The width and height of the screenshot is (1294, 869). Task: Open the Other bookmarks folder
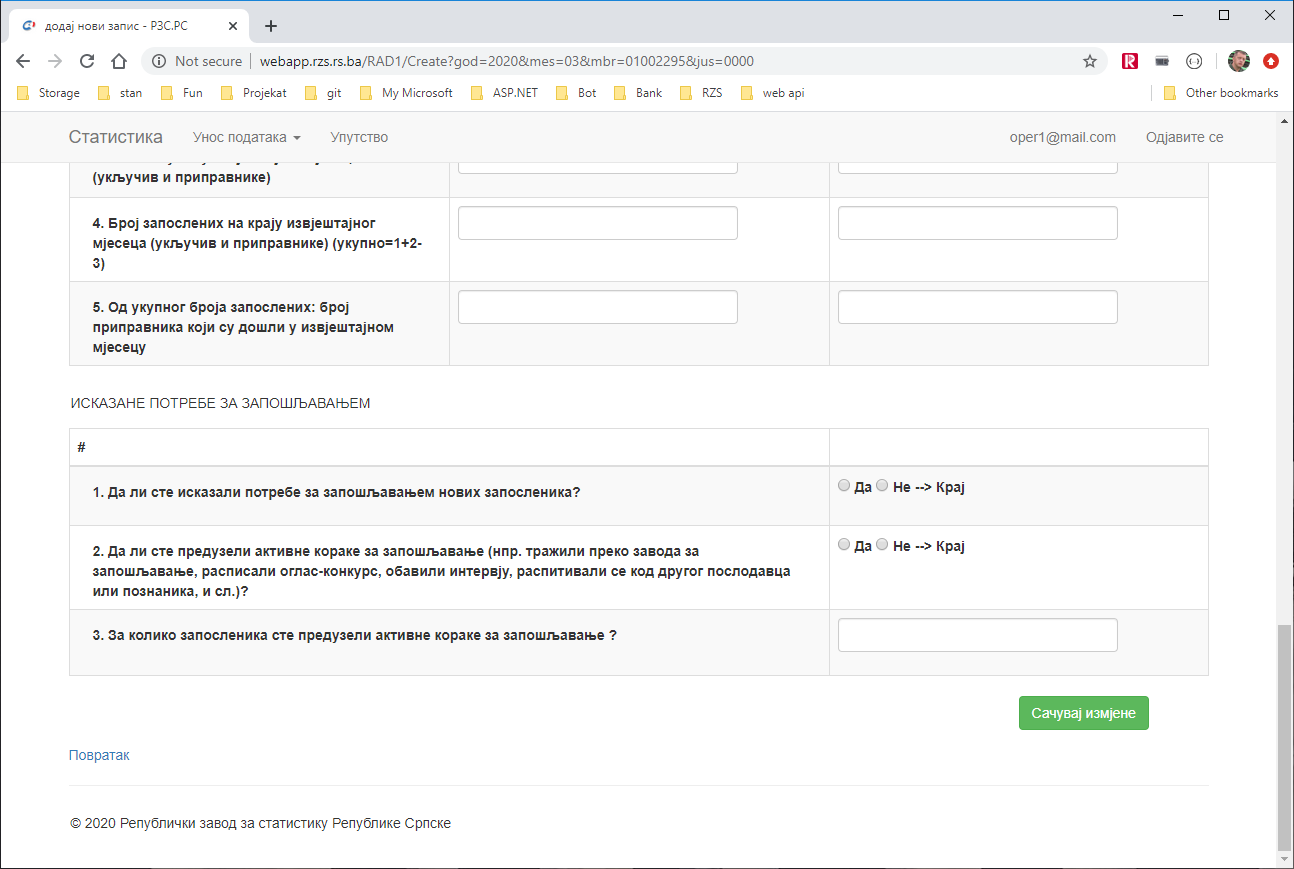pos(1221,93)
